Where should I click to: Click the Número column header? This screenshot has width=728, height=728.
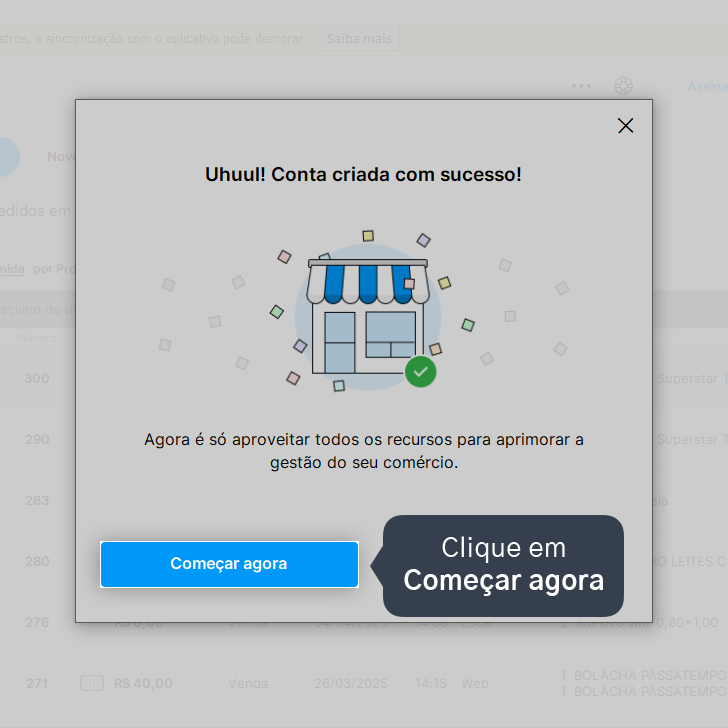click(x=36, y=338)
